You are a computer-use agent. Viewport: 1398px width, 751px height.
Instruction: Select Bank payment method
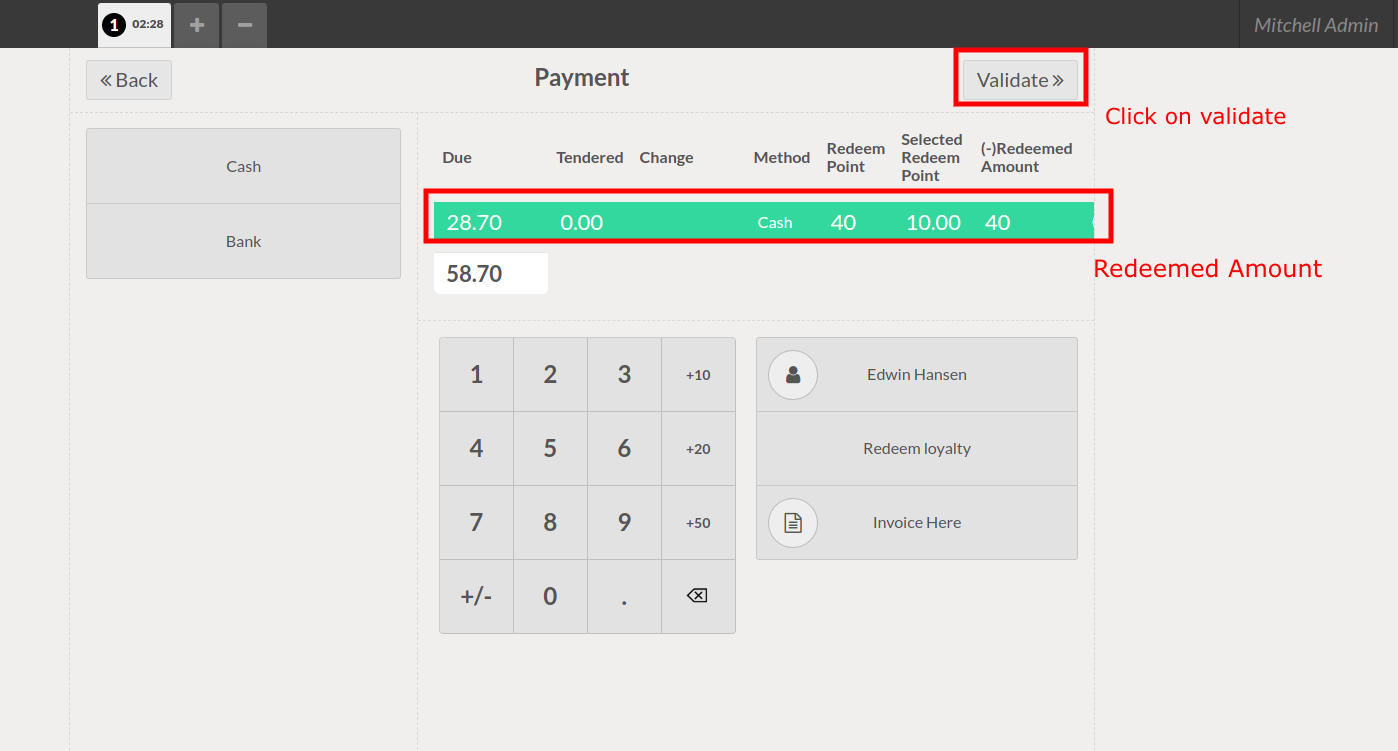click(243, 242)
